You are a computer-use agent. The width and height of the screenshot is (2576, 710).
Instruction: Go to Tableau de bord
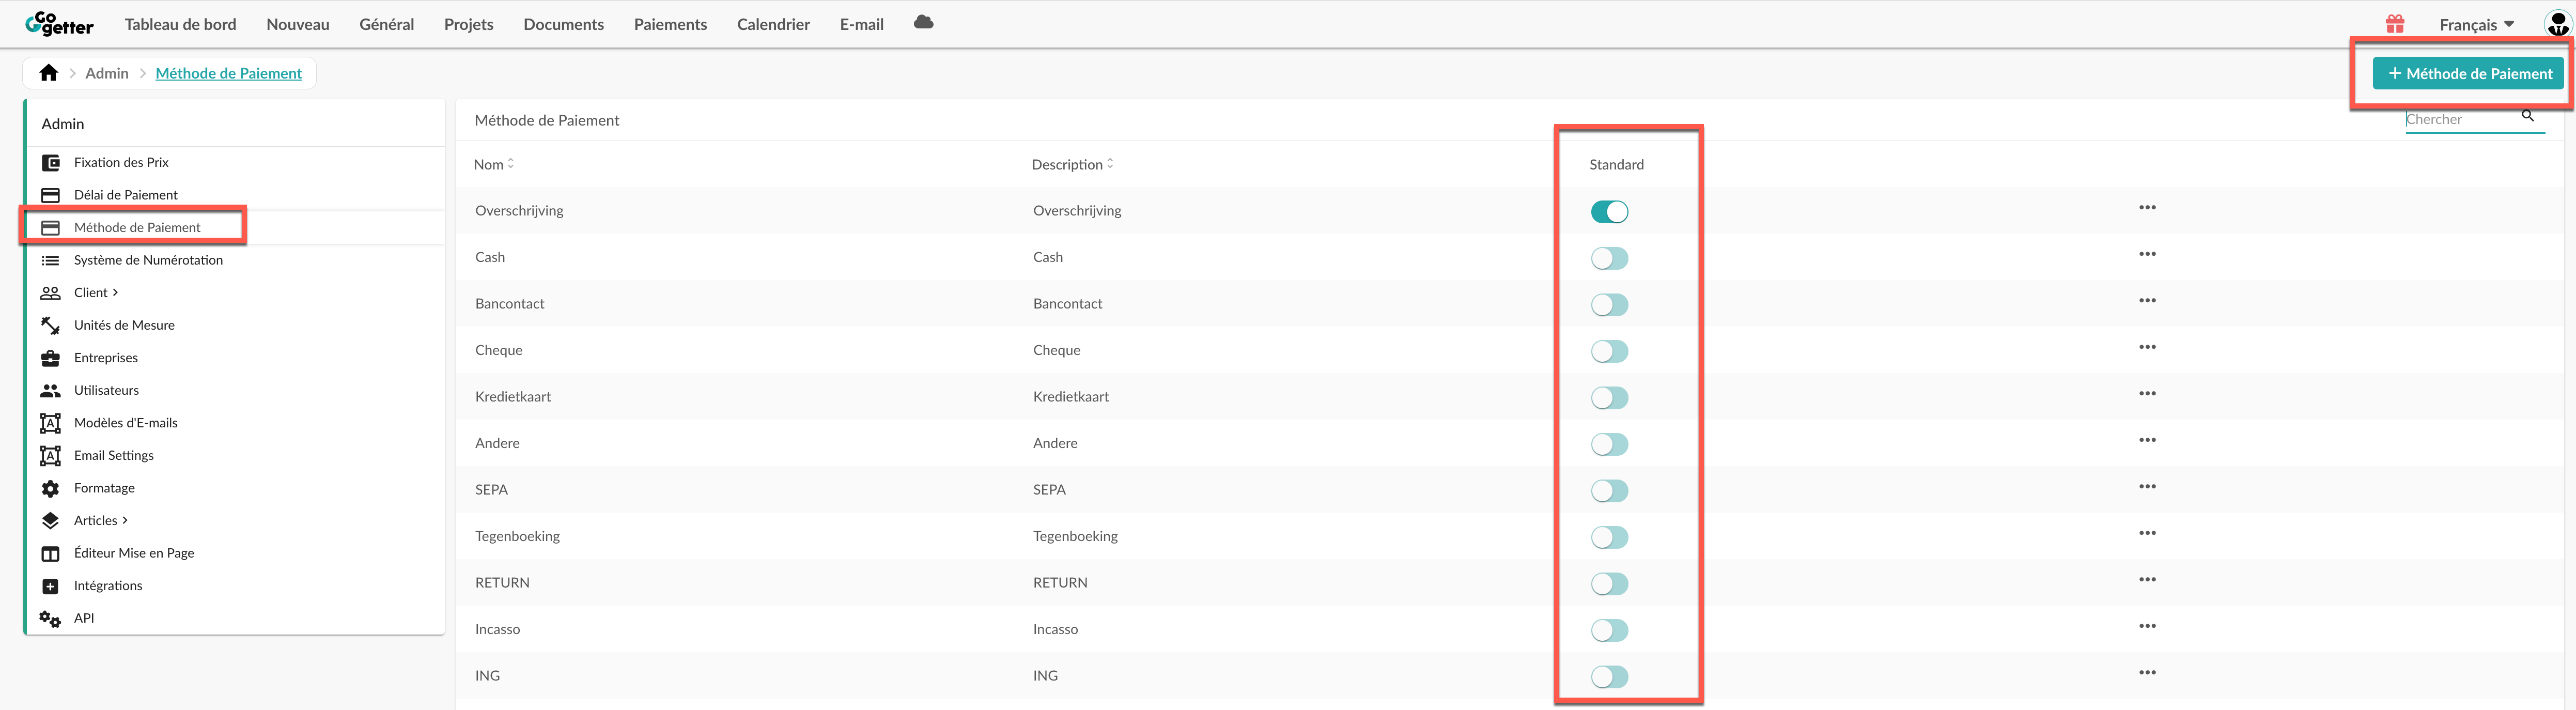pyautogui.click(x=180, y=24)
